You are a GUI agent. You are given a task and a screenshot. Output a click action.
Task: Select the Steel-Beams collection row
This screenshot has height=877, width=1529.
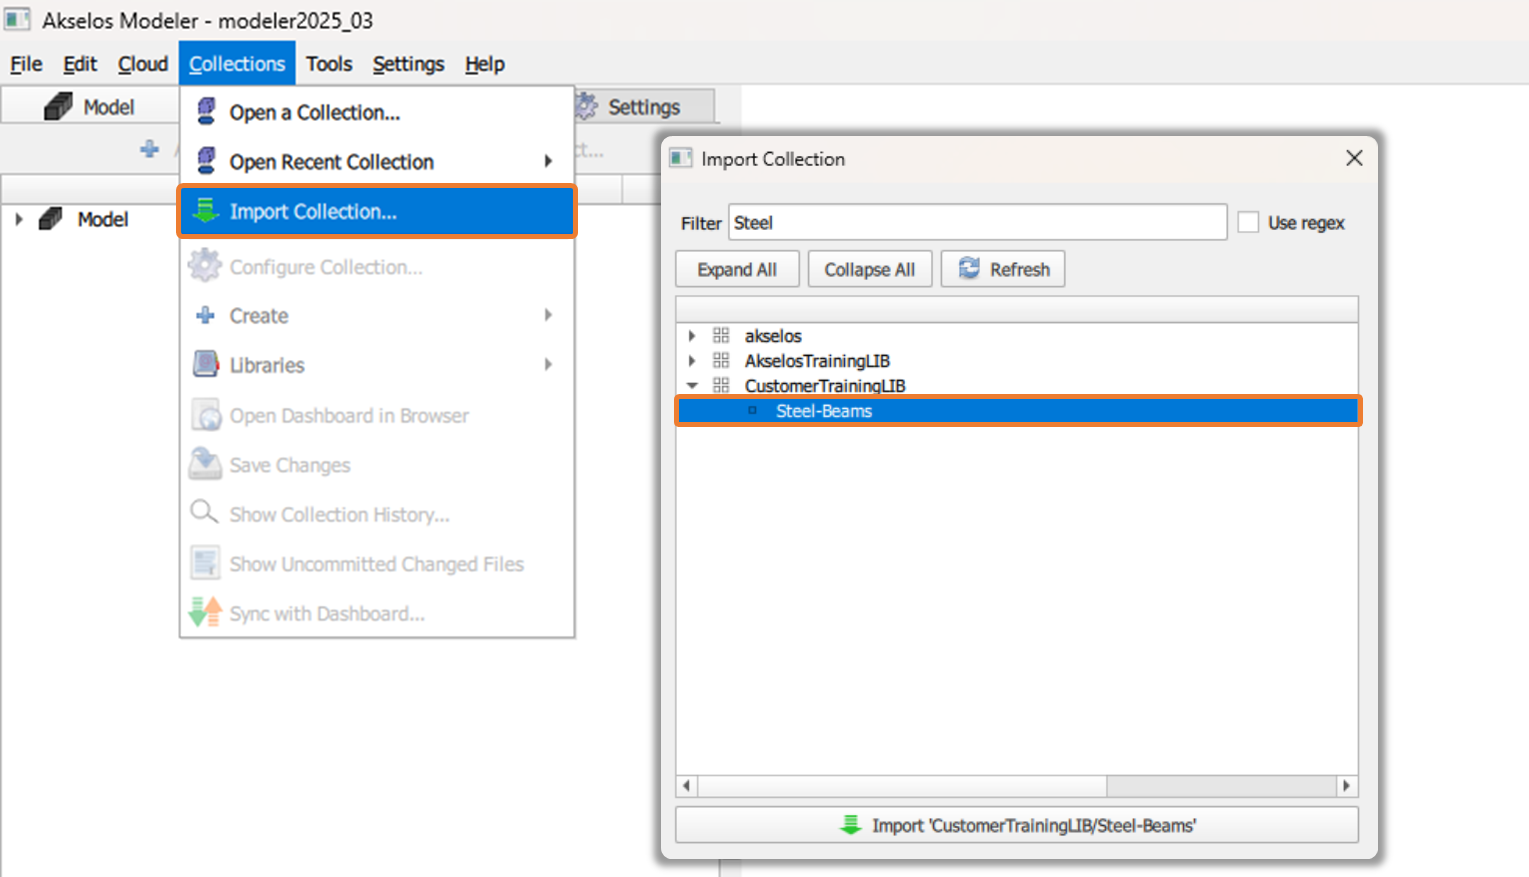point(1018,411)
